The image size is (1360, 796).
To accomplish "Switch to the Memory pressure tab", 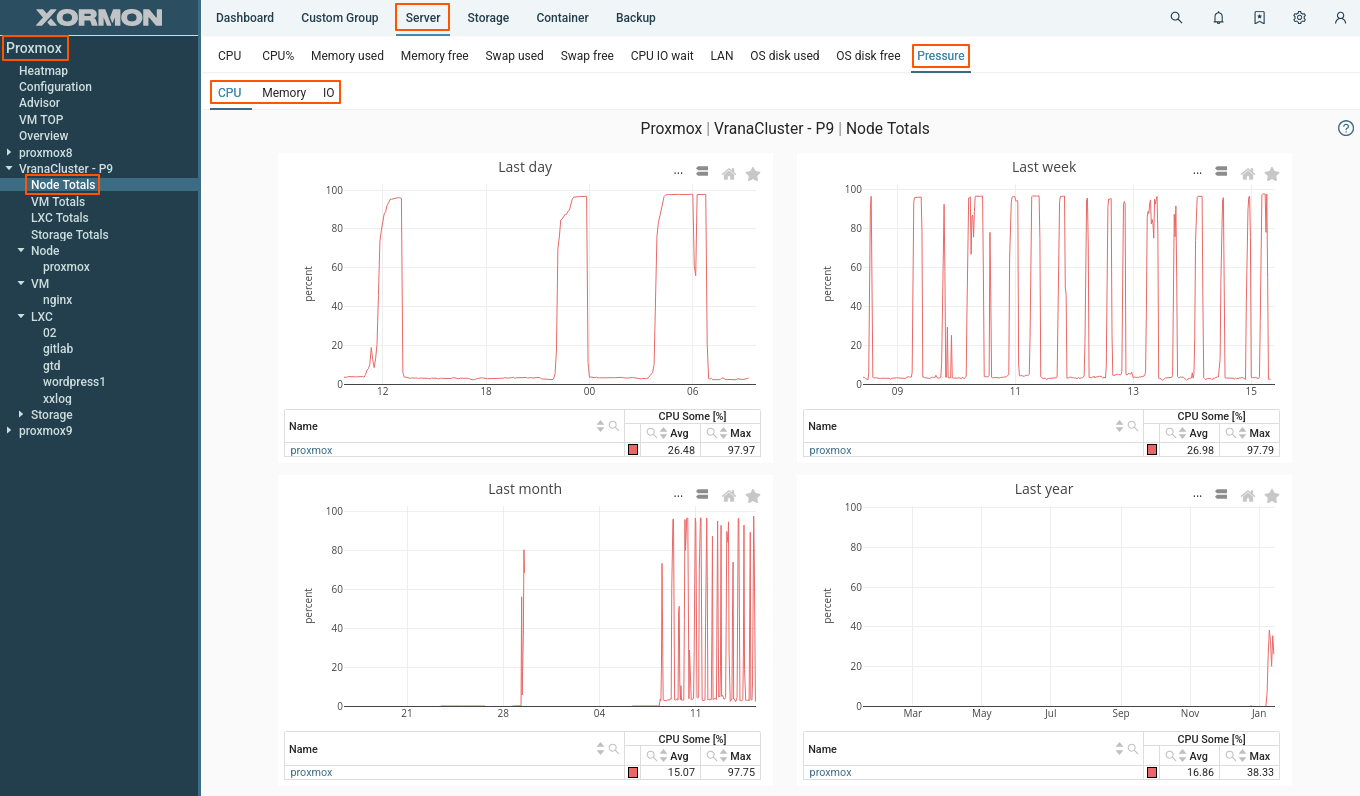I will (284, 93).
